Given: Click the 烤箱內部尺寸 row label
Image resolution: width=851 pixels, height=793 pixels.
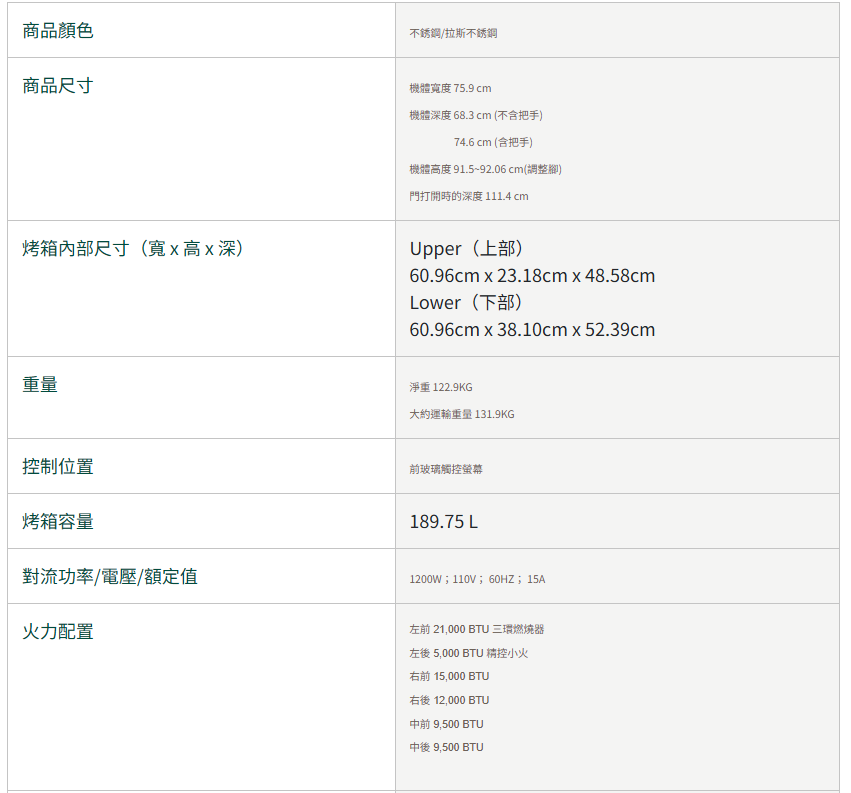Looking at the screenshot, I should pos(133,249).
